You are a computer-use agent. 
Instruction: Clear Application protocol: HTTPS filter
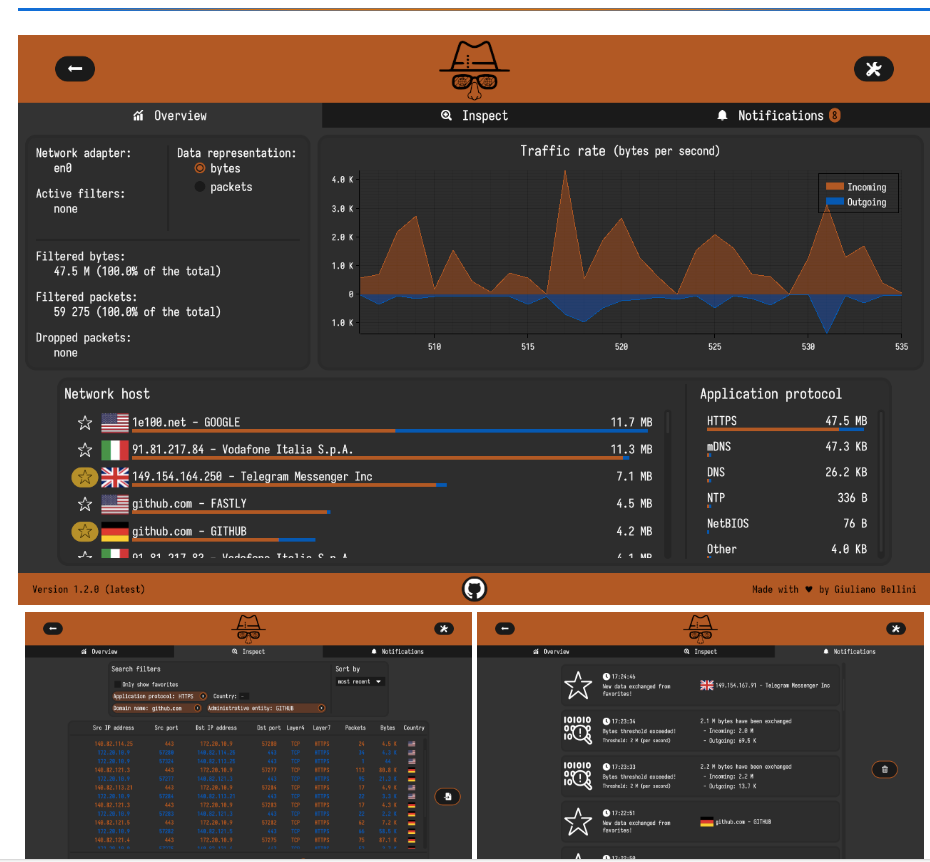(203, 696)
